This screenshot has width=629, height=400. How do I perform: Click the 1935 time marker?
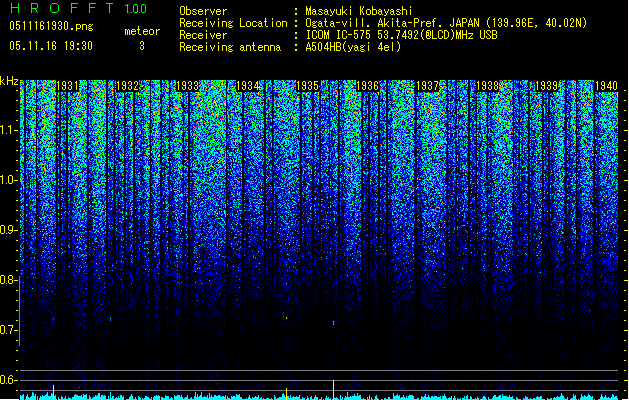coord(307,86)
